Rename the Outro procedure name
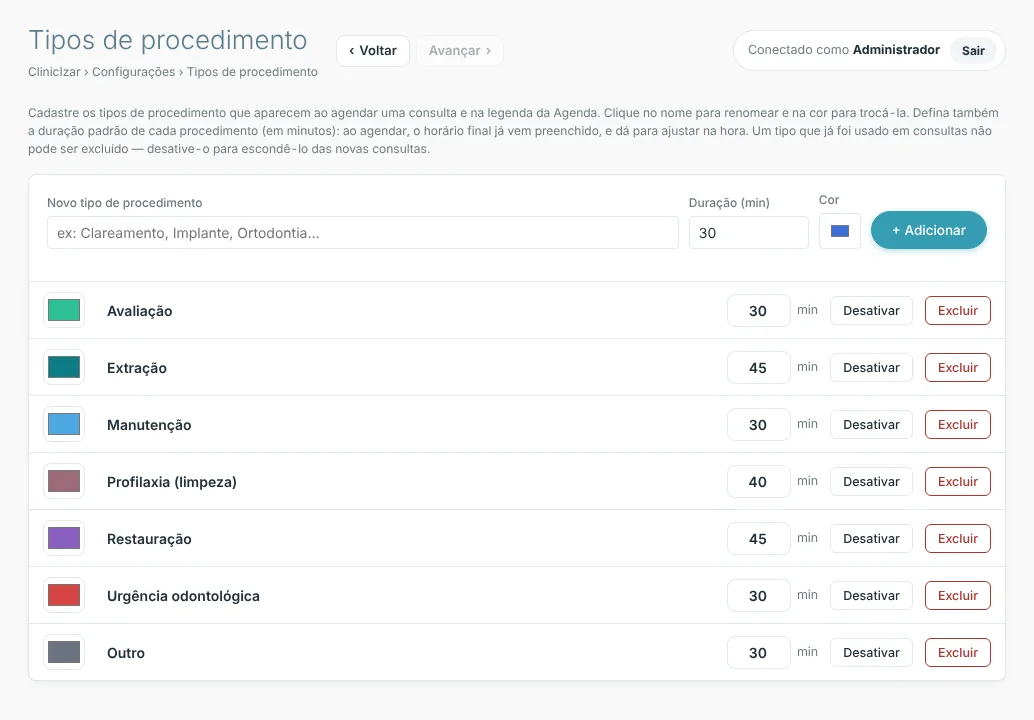Viewport: 1034px width, 720px height. pos(126,653)
